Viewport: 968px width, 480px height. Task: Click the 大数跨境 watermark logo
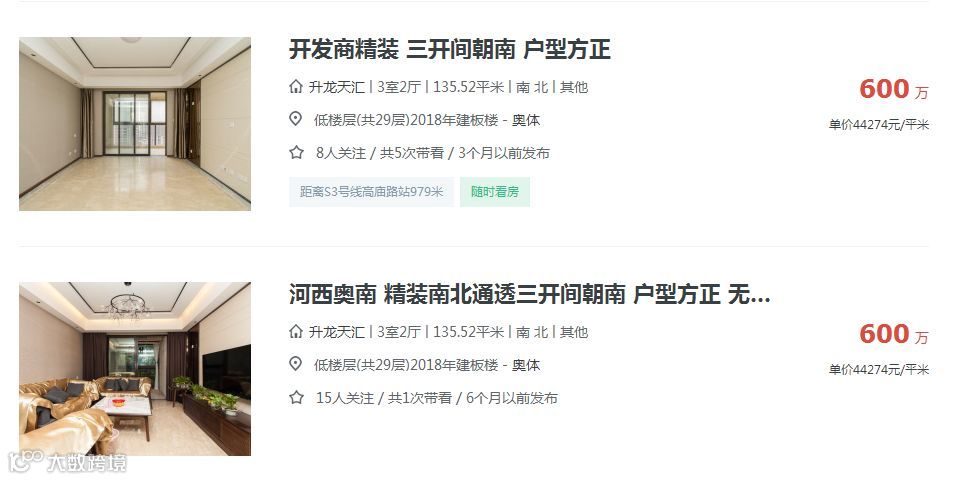[x=67, y=463]
